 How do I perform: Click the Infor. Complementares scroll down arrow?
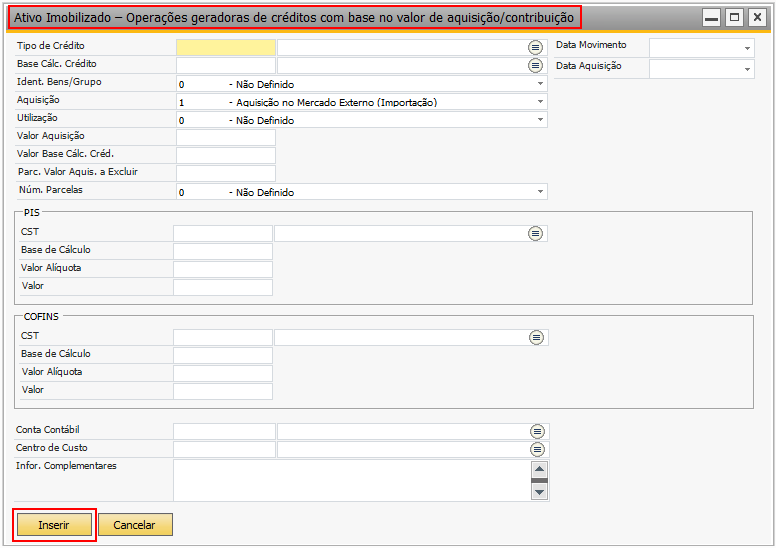click(539, 492)
